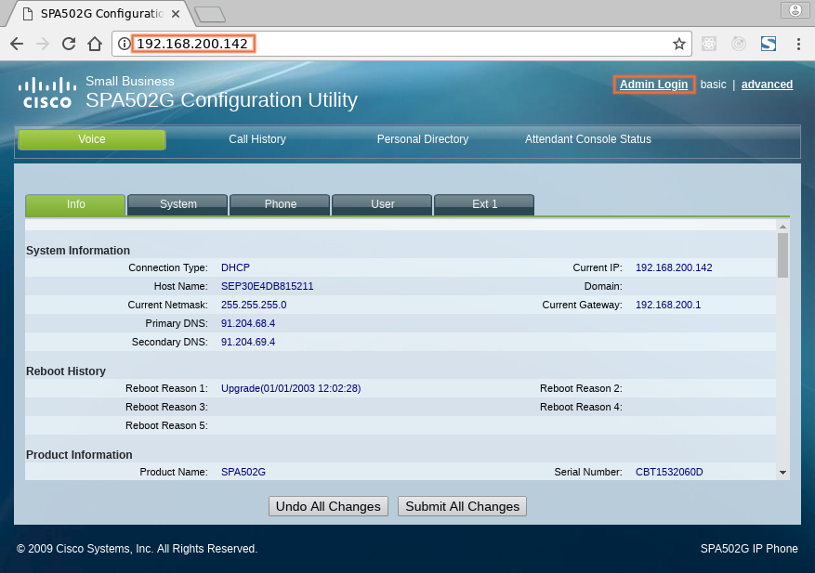815x573 pixels.
Task: Click the Cisco logo
Action: [x=47, y=93]
